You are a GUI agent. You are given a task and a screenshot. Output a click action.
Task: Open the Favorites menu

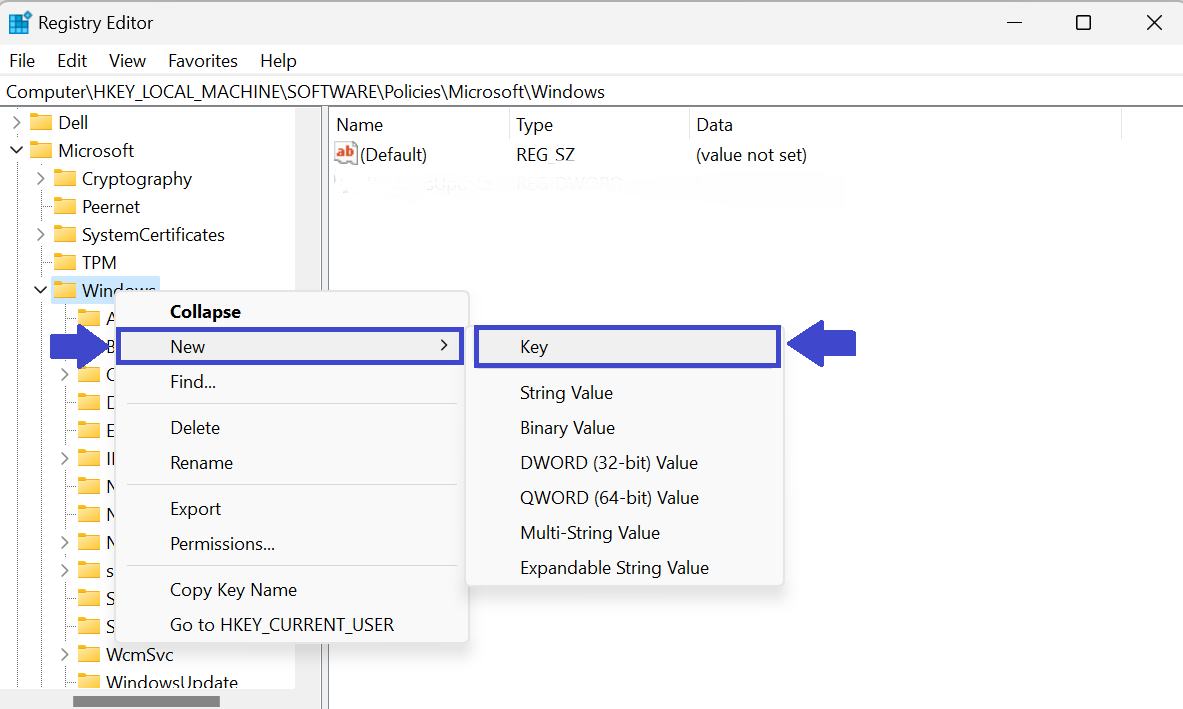[203, 61]
